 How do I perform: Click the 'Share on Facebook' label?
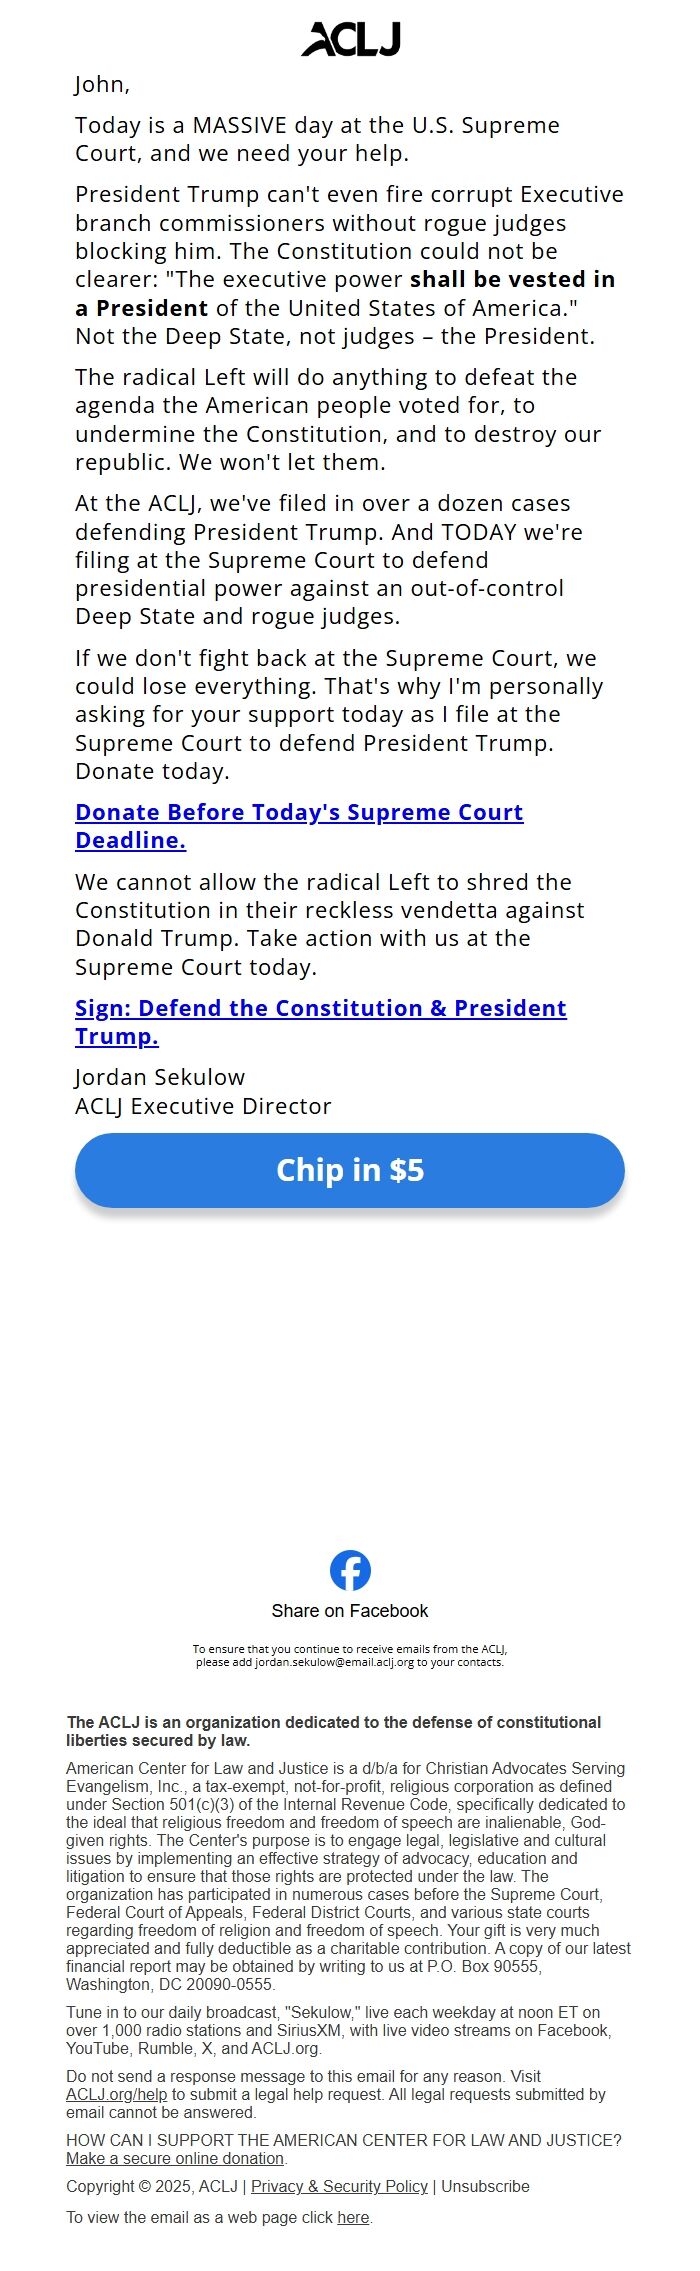pos(350,1611)
